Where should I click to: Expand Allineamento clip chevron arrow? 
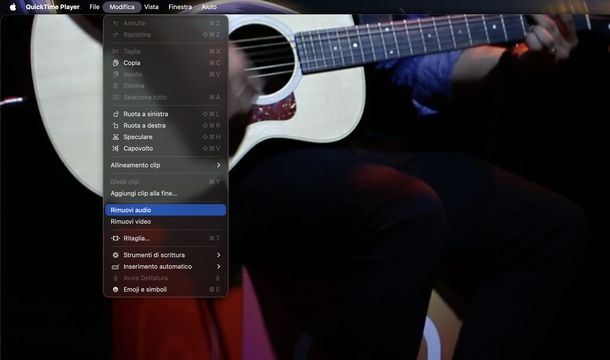(x=219, y=165)
